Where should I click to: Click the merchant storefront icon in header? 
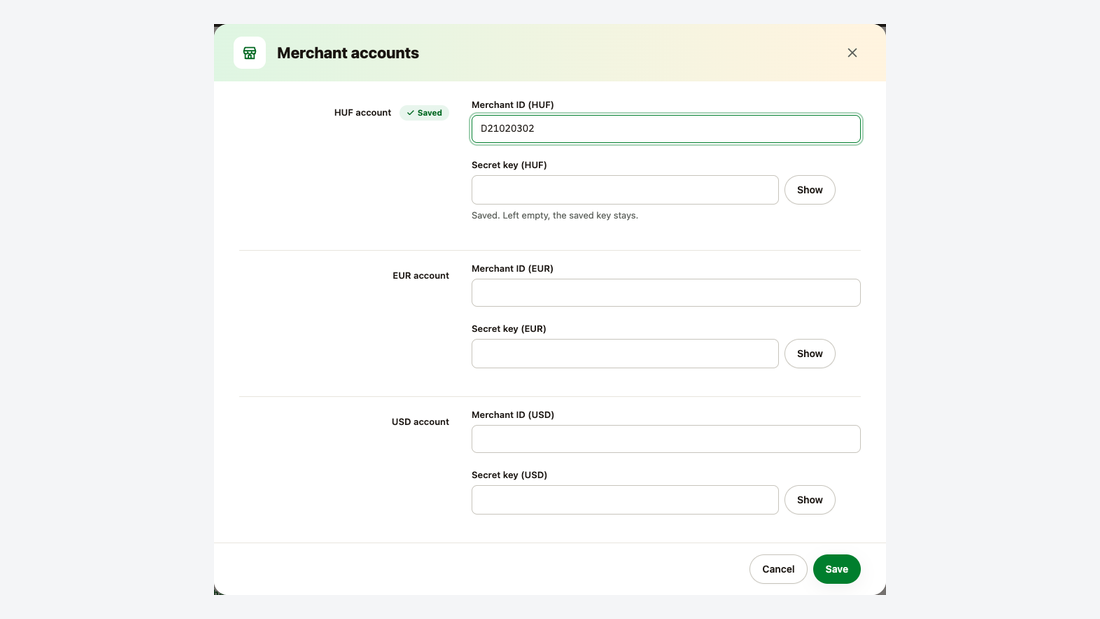250,53
